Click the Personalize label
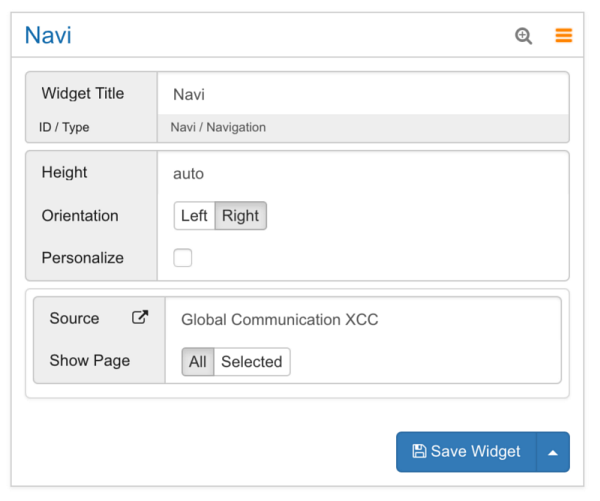 coord(83,258)
